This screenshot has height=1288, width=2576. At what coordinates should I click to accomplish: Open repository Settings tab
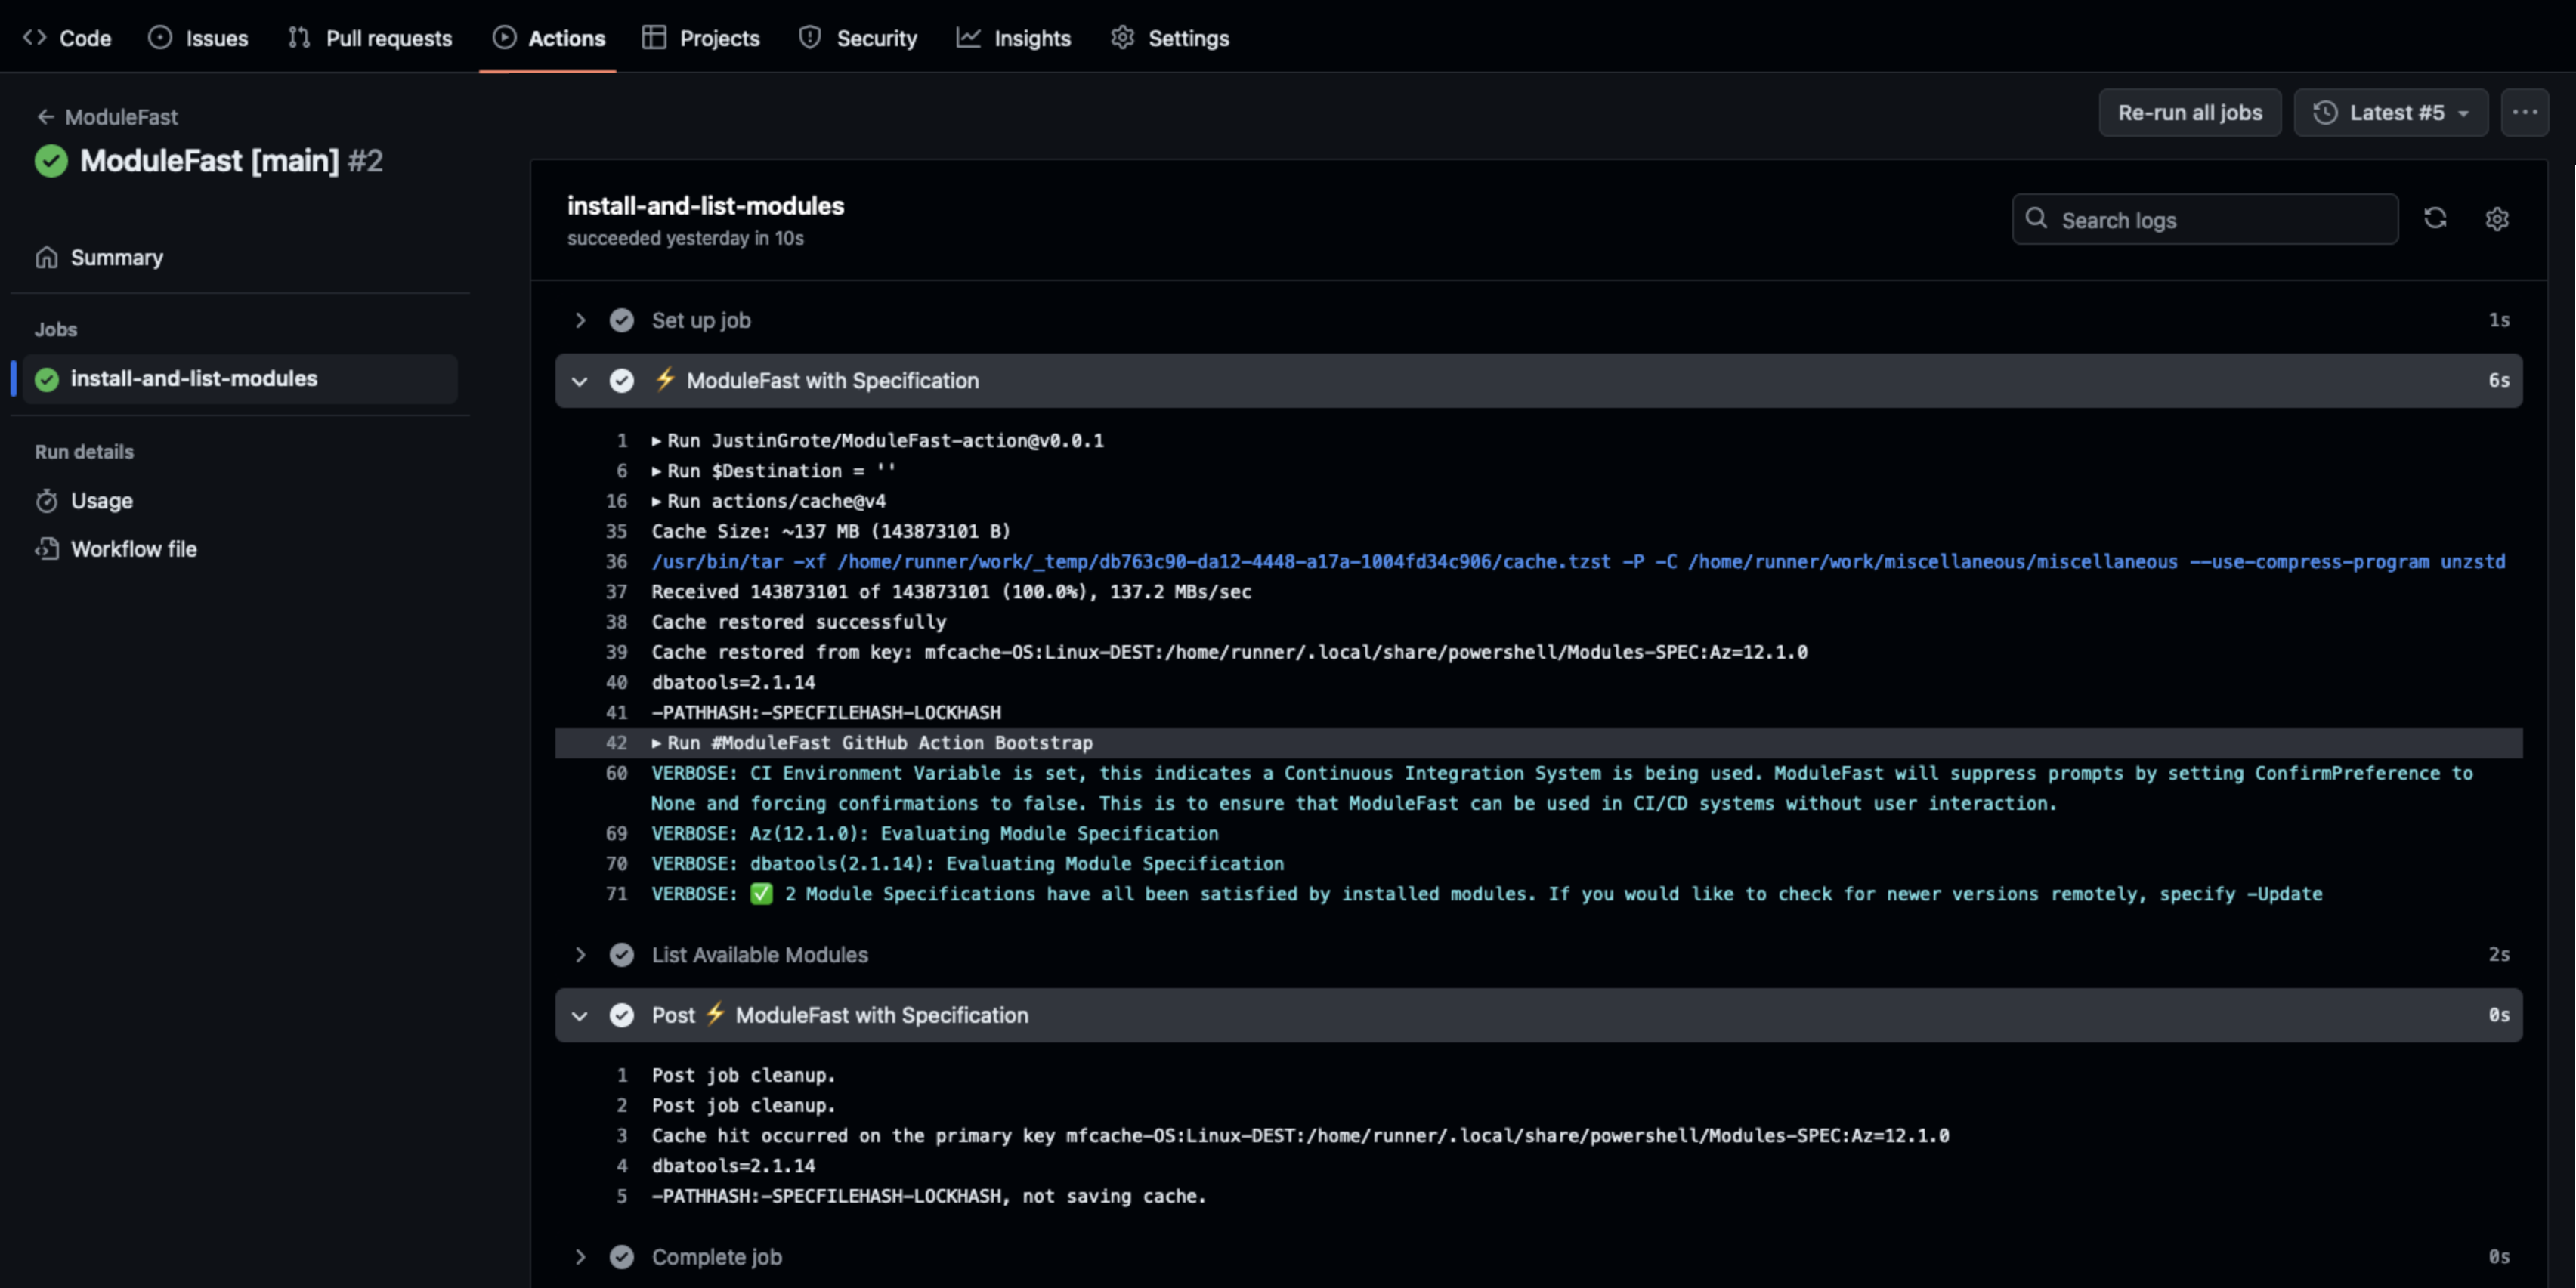tap(1170, 38)
